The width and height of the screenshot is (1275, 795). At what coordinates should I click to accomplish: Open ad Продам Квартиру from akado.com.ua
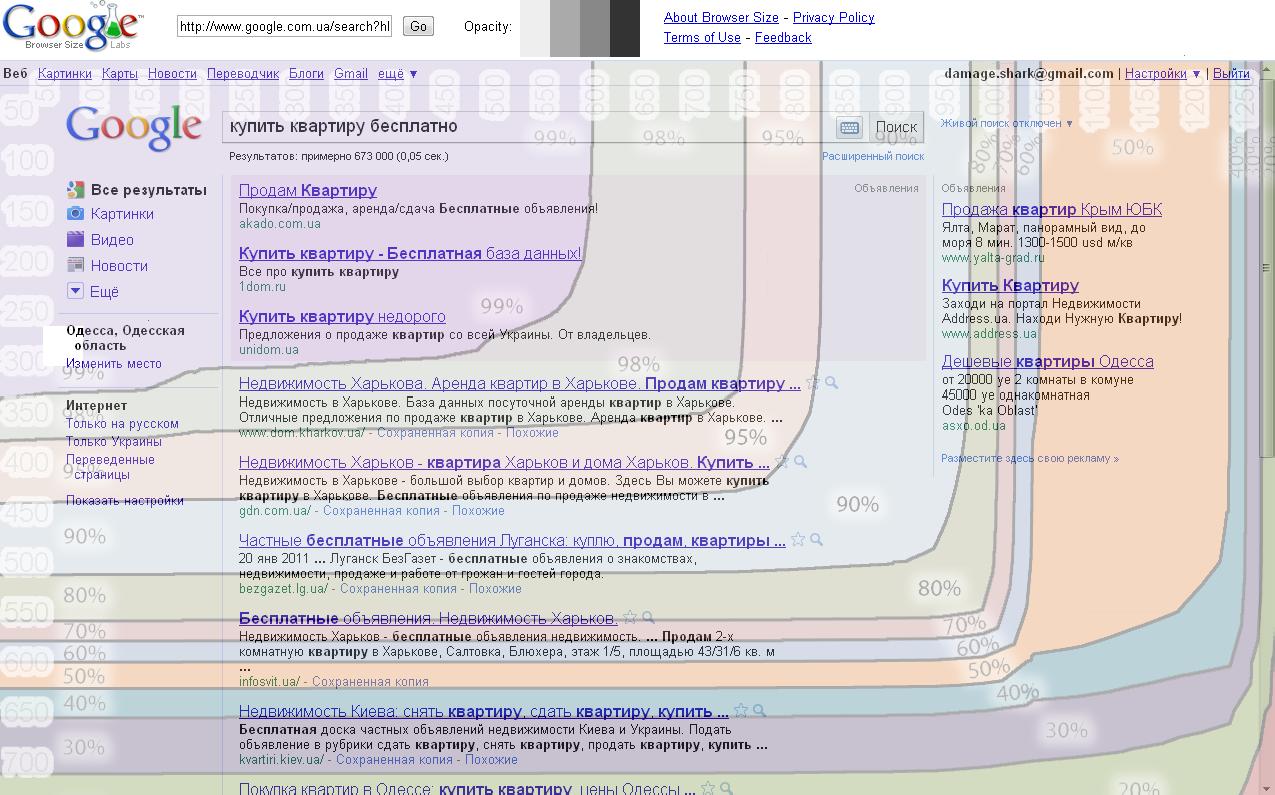click(x=308, y=190)
